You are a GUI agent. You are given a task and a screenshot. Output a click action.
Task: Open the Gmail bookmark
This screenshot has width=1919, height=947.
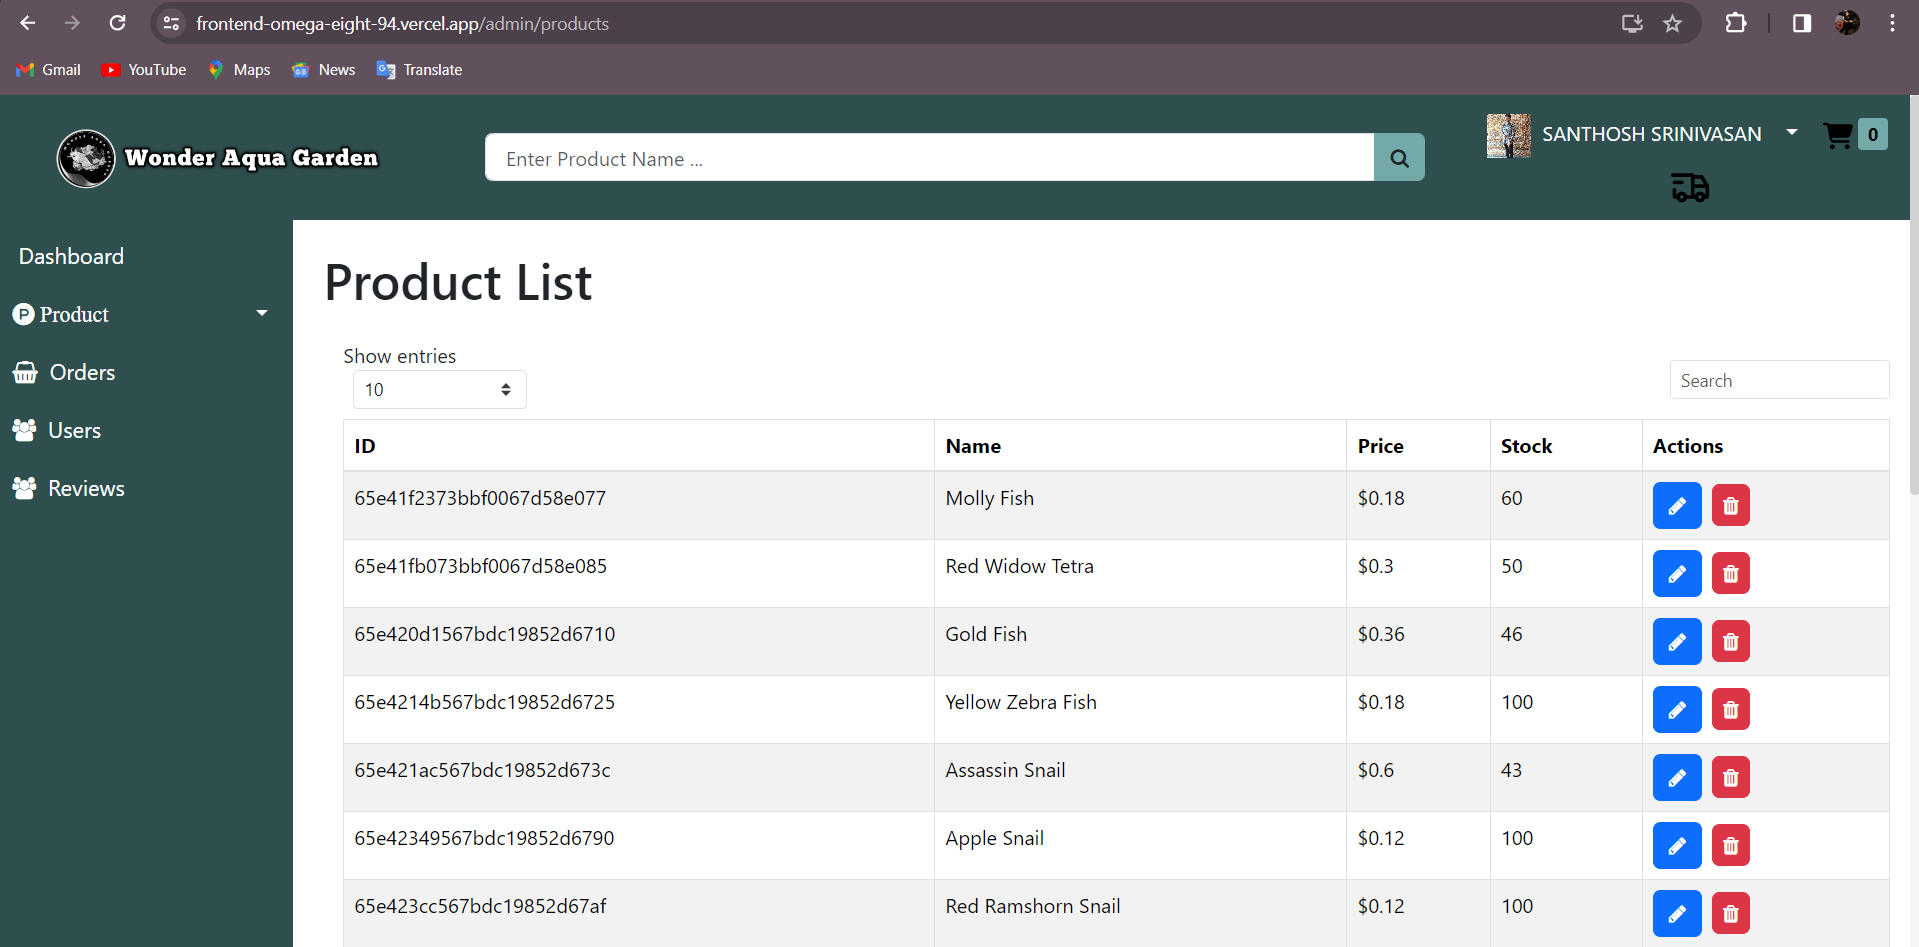pyautogui.click(x=49, y=70)
